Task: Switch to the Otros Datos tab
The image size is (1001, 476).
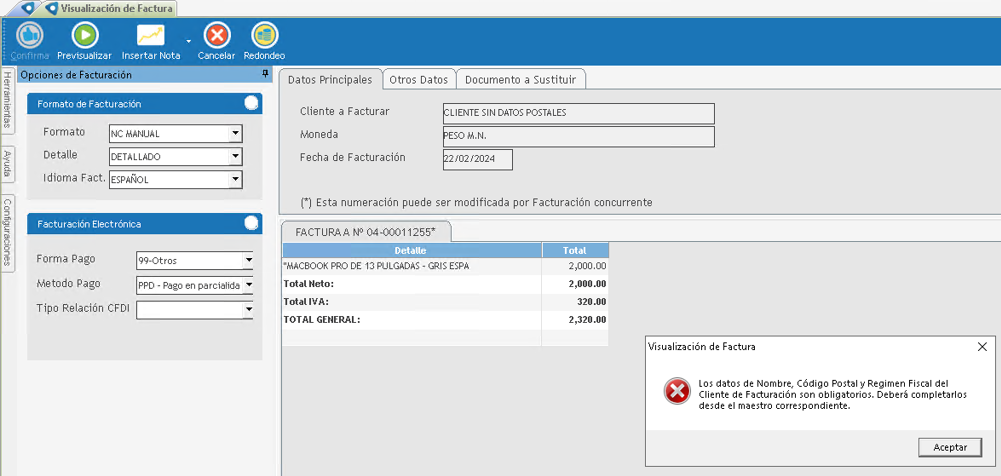Action: point(419,80)
